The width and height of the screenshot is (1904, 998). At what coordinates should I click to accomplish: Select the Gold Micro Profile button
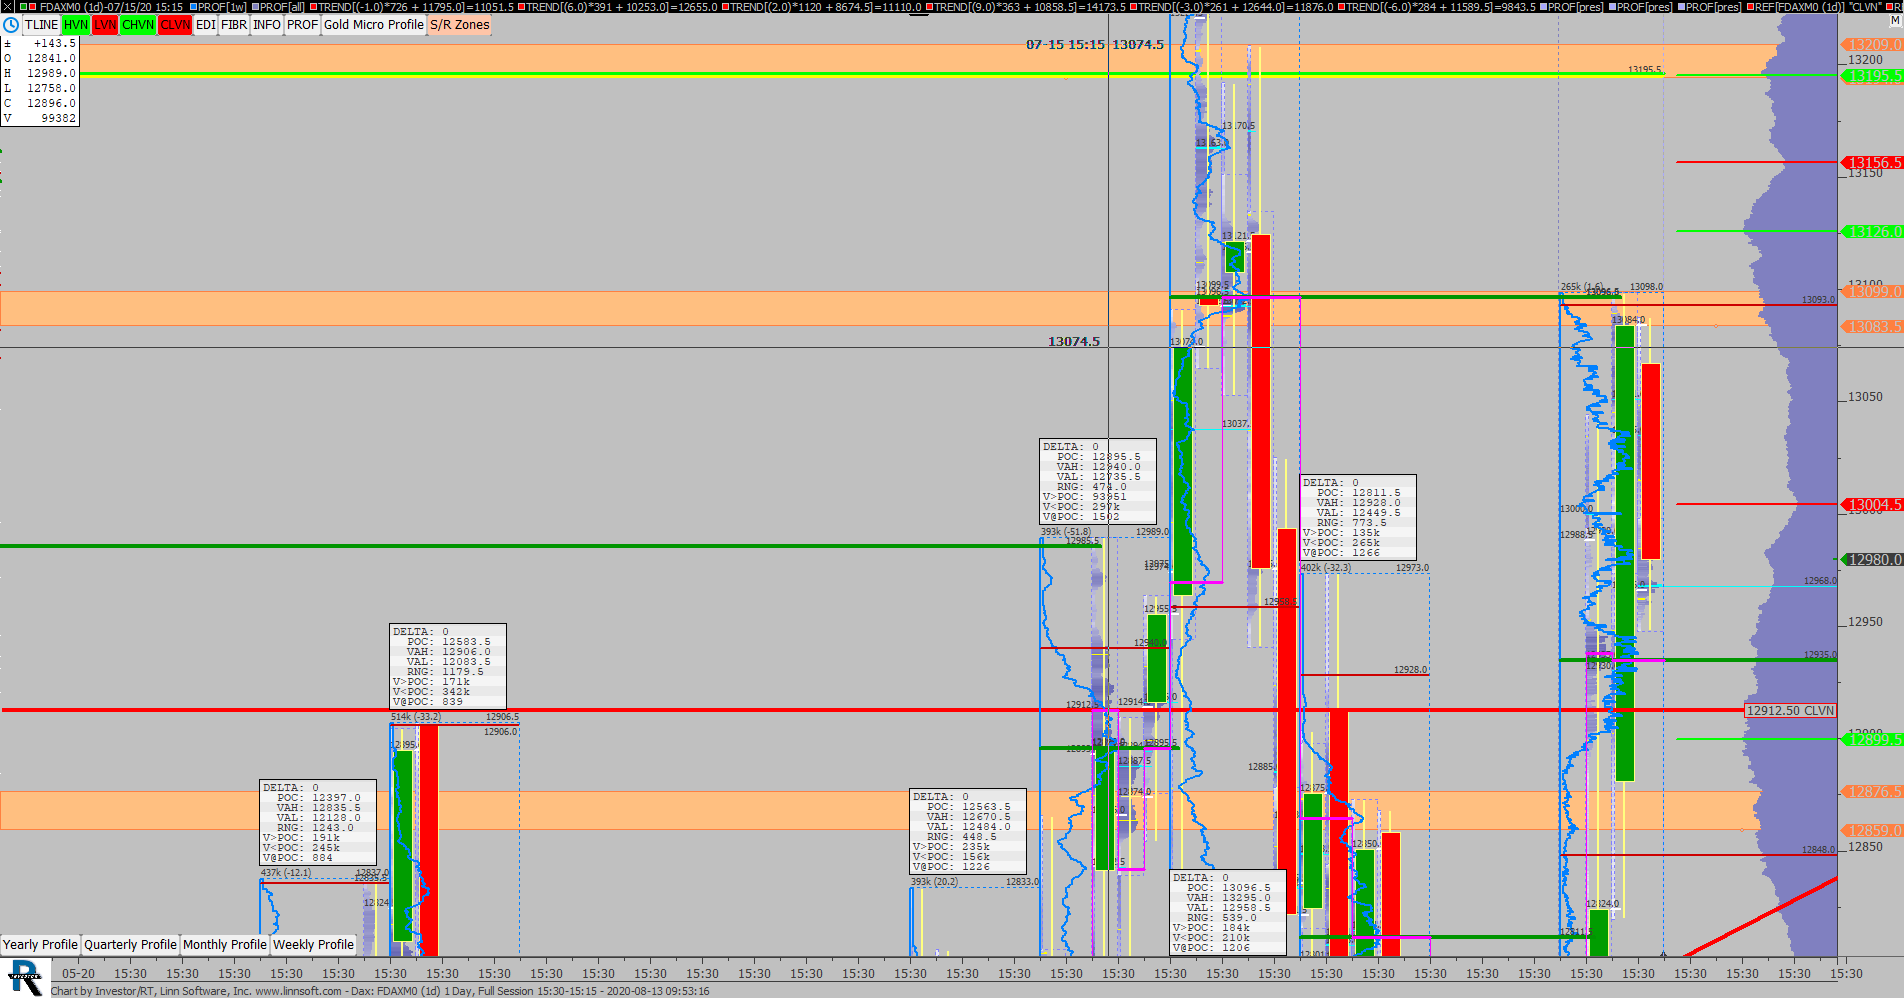coord(374,25)
